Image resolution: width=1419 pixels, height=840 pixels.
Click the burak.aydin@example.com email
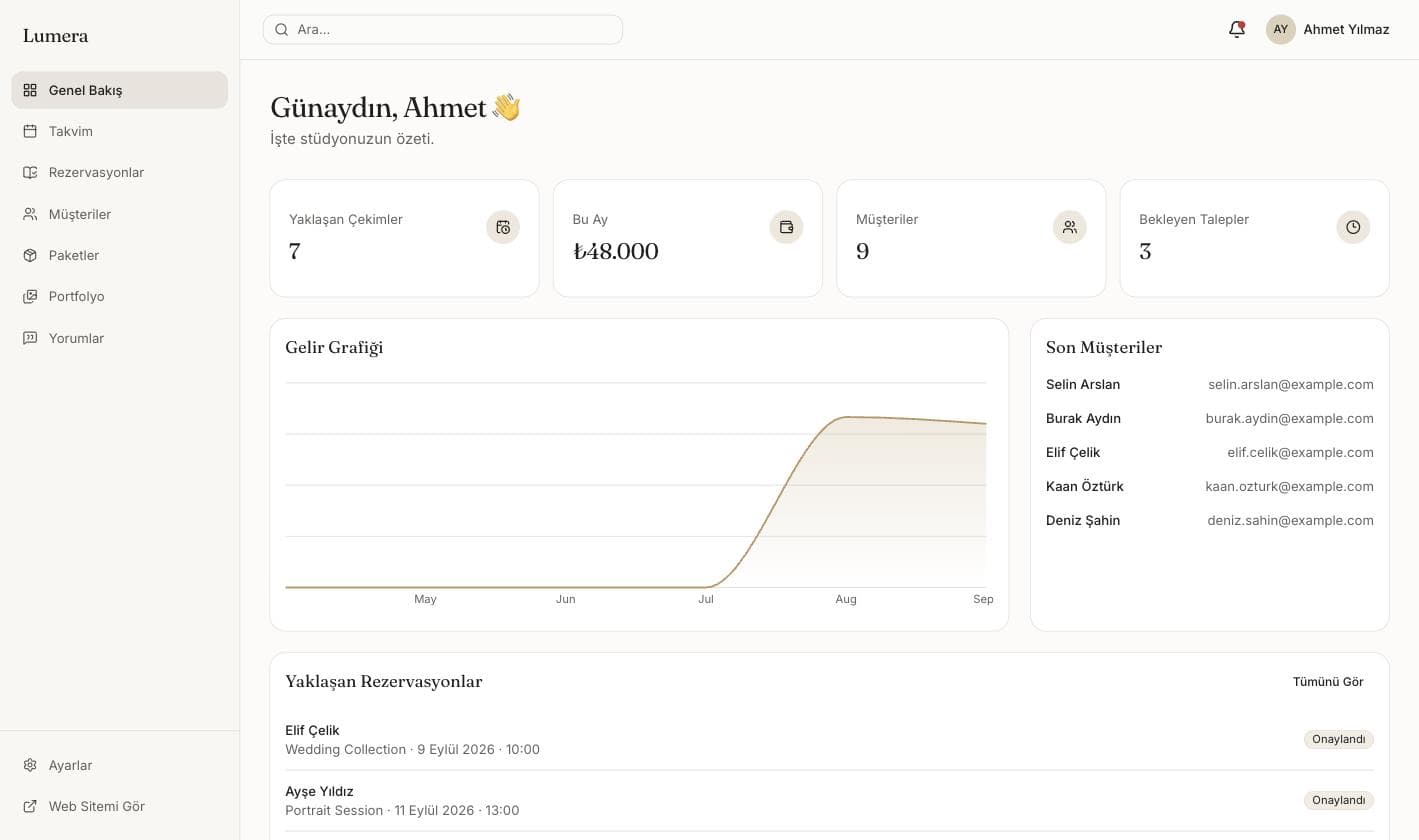tap(1290, 418)
